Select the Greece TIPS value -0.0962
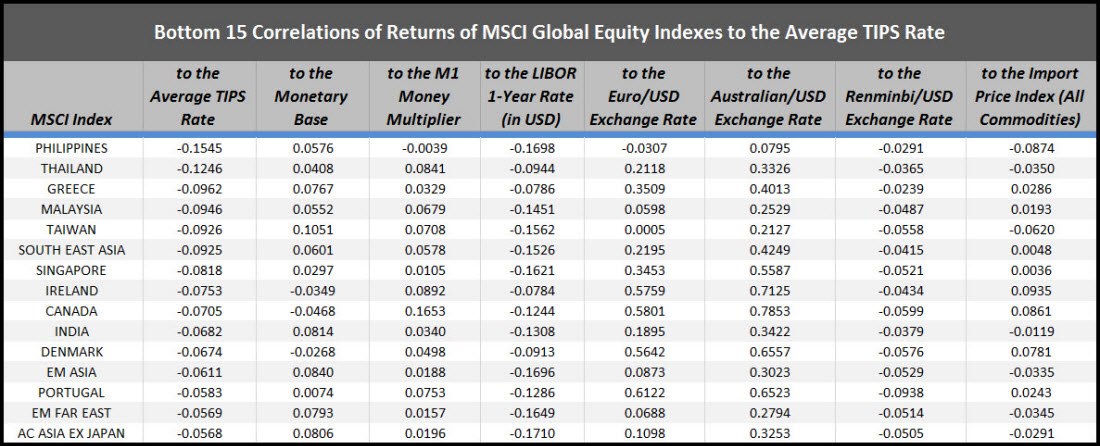Image resolution: width=1100 pixels, height=446 pixels. click(199, 189)
